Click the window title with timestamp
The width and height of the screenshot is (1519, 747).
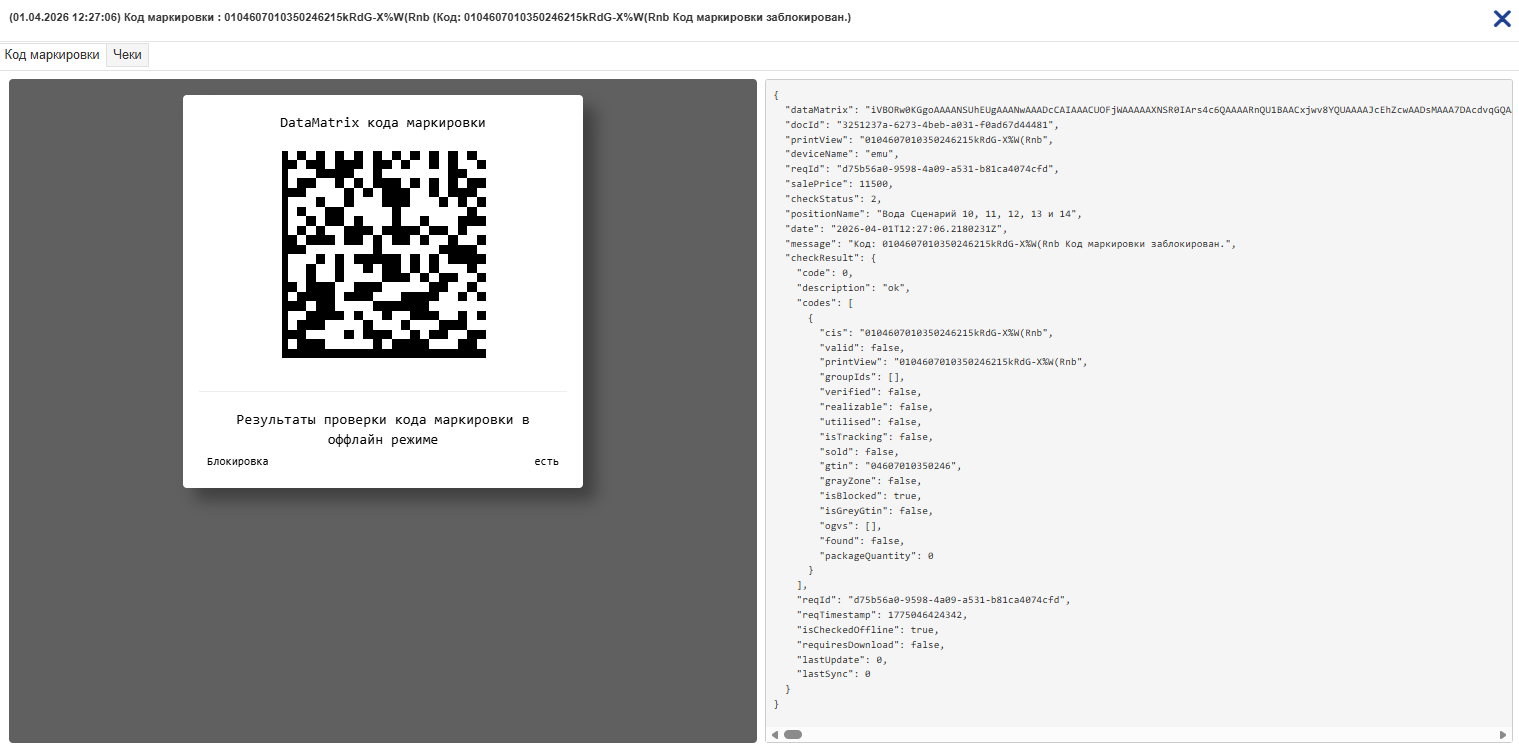coord(430,18)
